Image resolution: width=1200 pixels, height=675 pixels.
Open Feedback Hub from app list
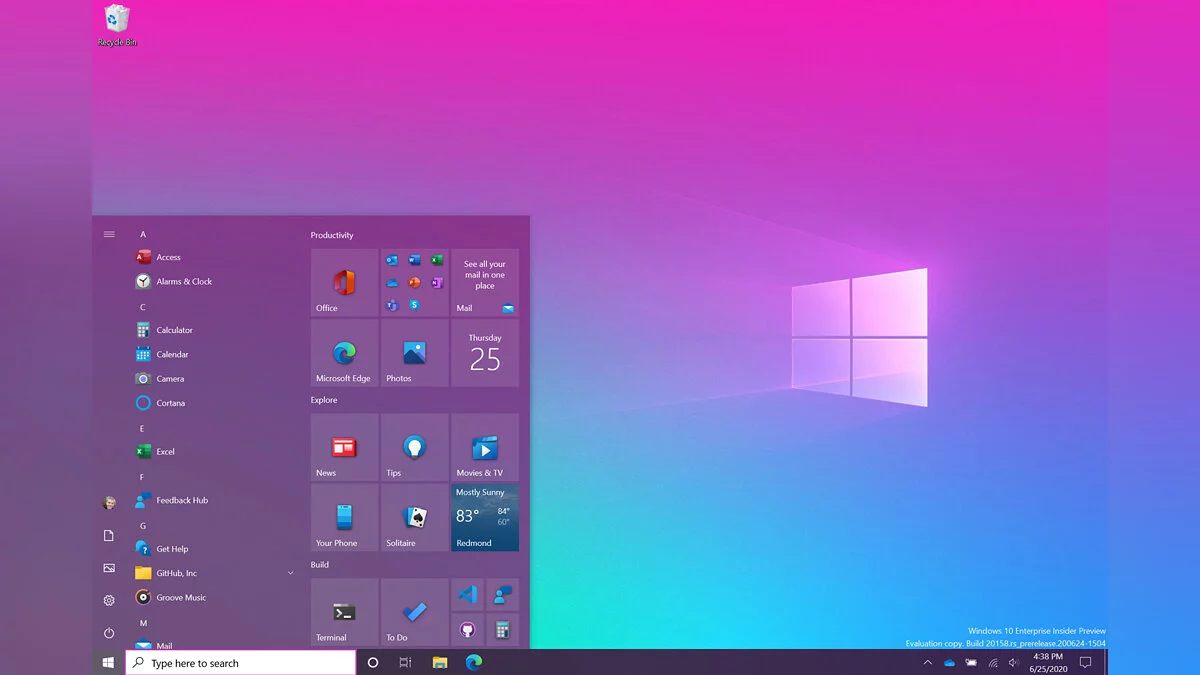181,500
